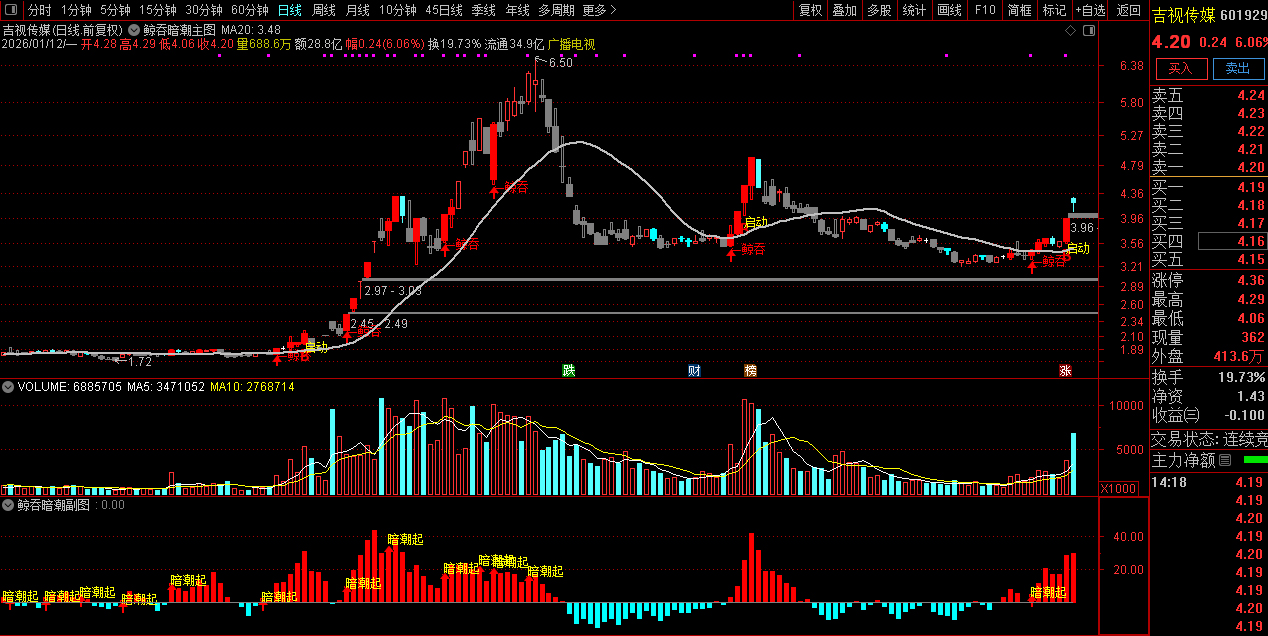This screenshot has height=636, width=1268.
Task: Click the 6.50 peak price label
Action: [x=560, y=63]
